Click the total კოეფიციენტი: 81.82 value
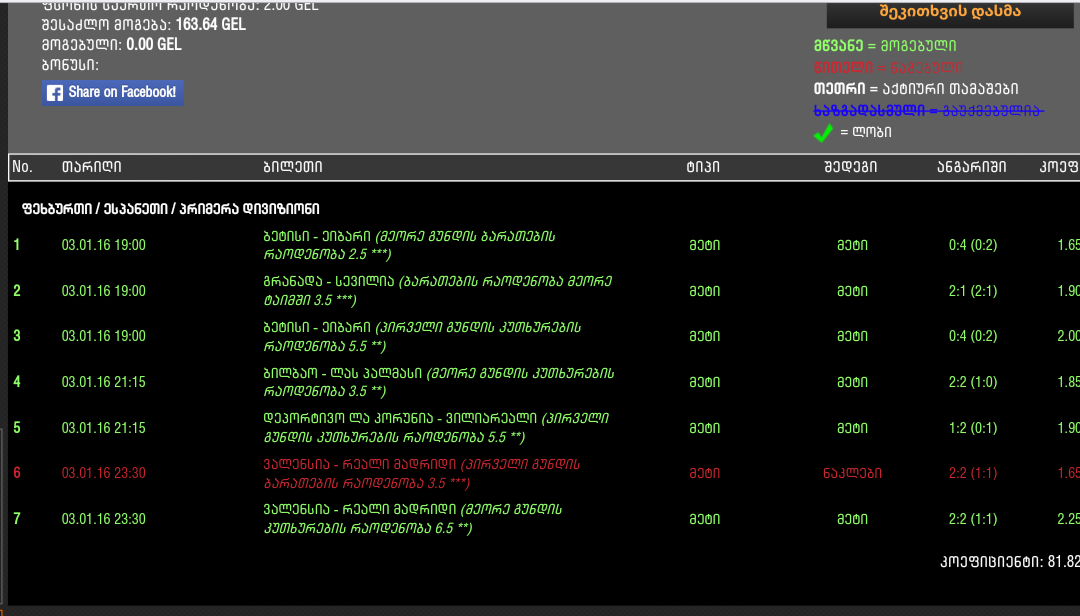Image resolution: width=1080 pixels, height=616 pixels. (1010, 562)
